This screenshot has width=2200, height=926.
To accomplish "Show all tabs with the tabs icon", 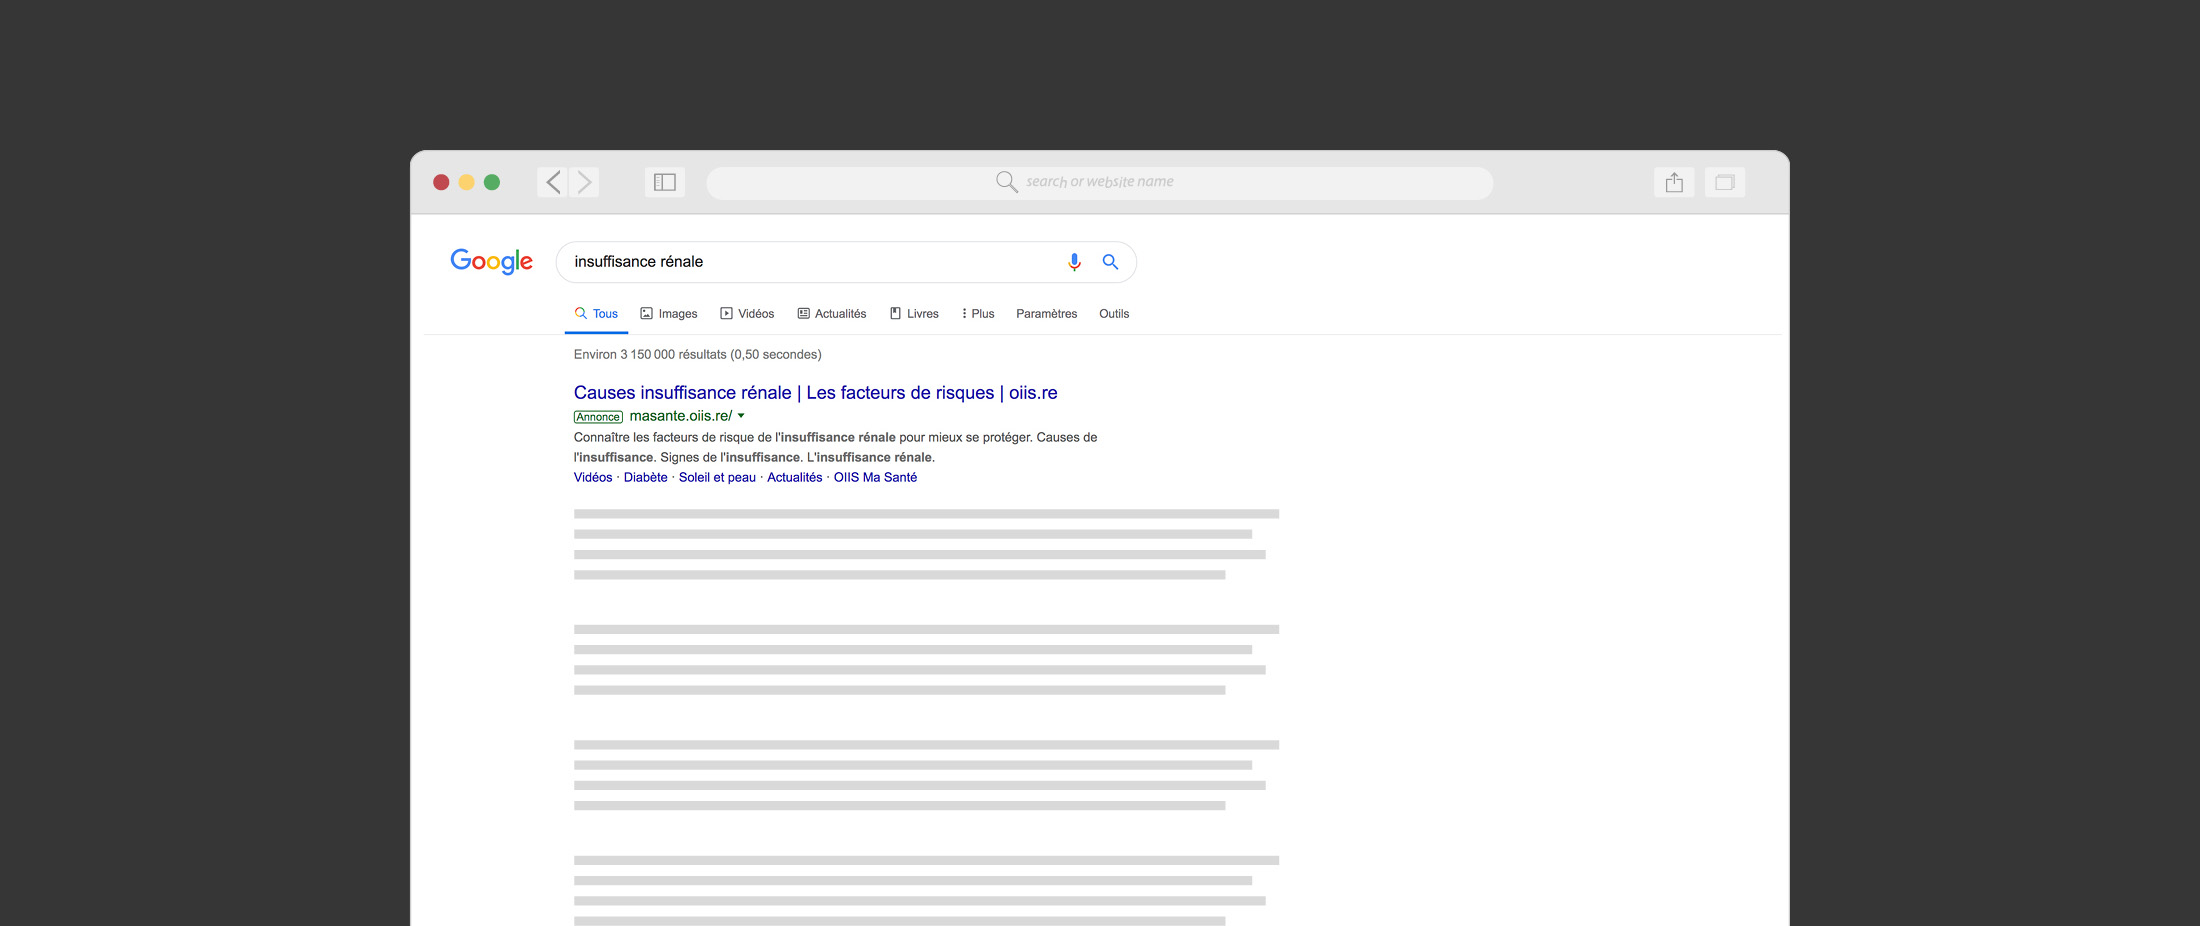I will pyautogui.click(x=1725, y=182).
